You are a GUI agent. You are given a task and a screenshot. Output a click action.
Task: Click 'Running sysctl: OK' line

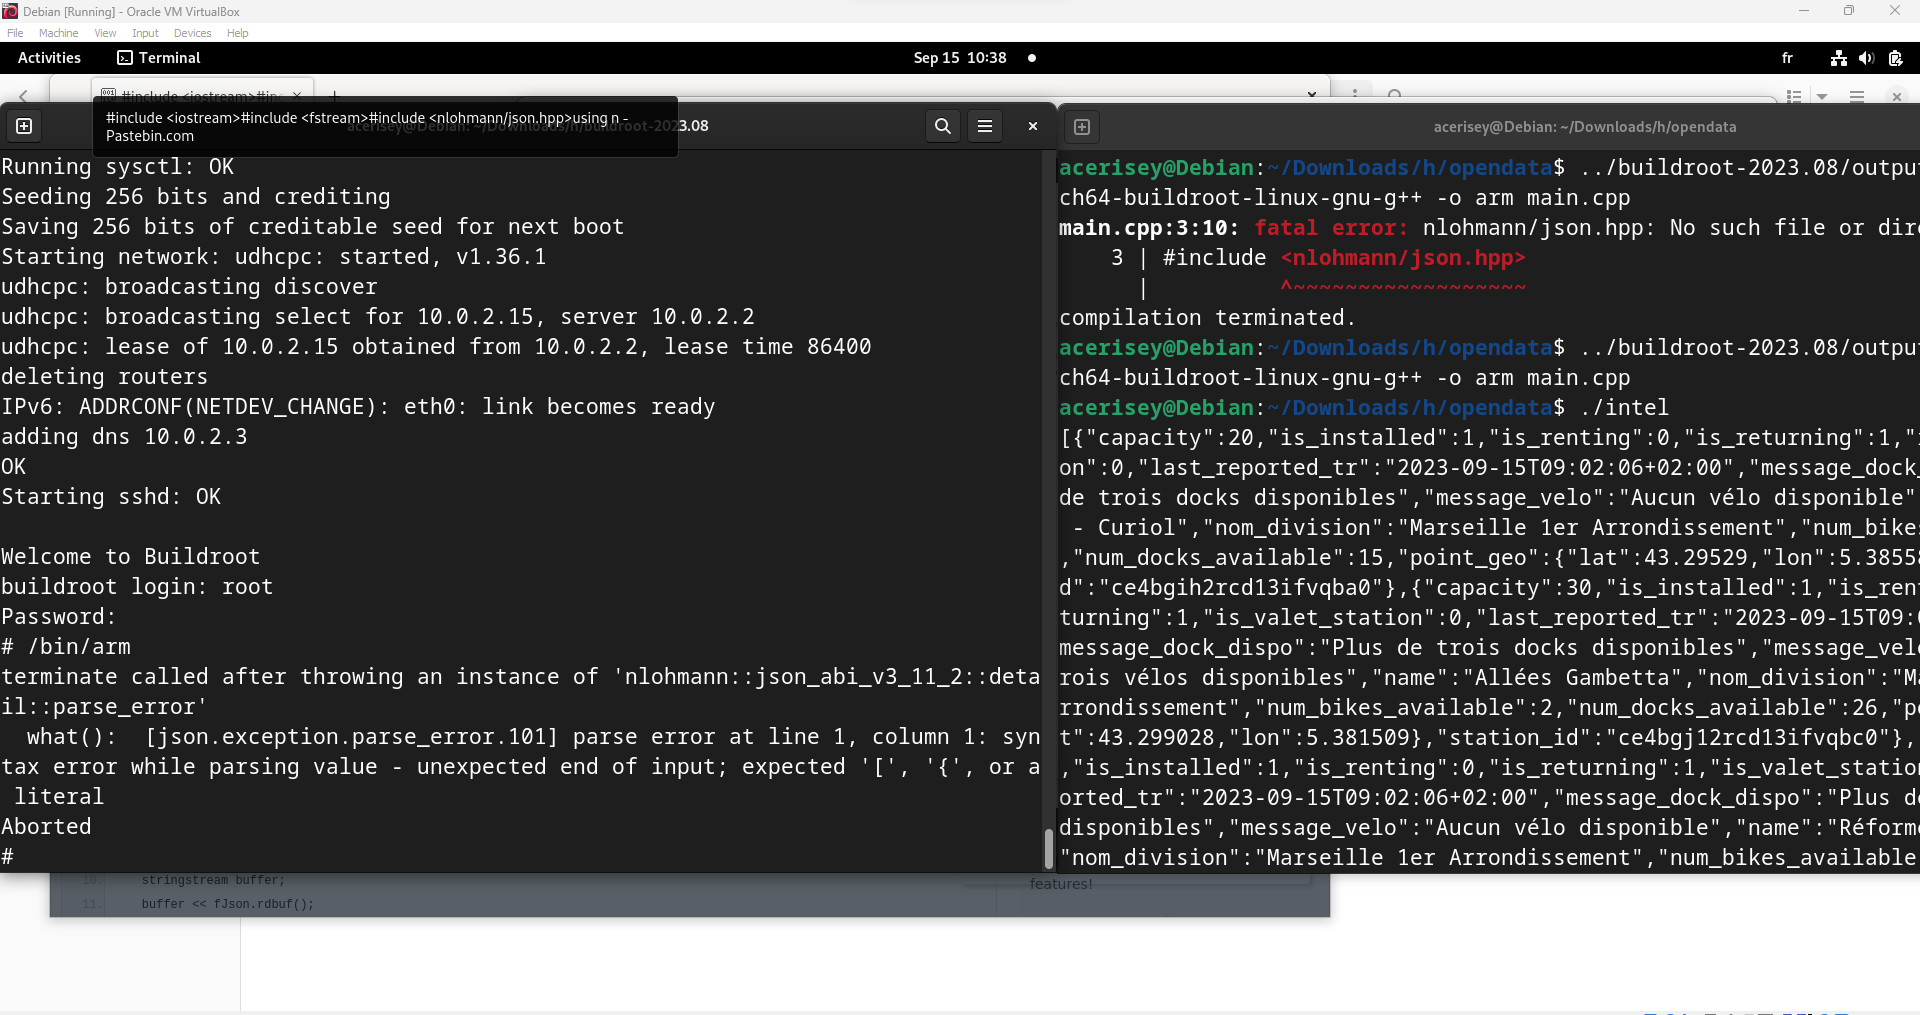click(117, 167)
